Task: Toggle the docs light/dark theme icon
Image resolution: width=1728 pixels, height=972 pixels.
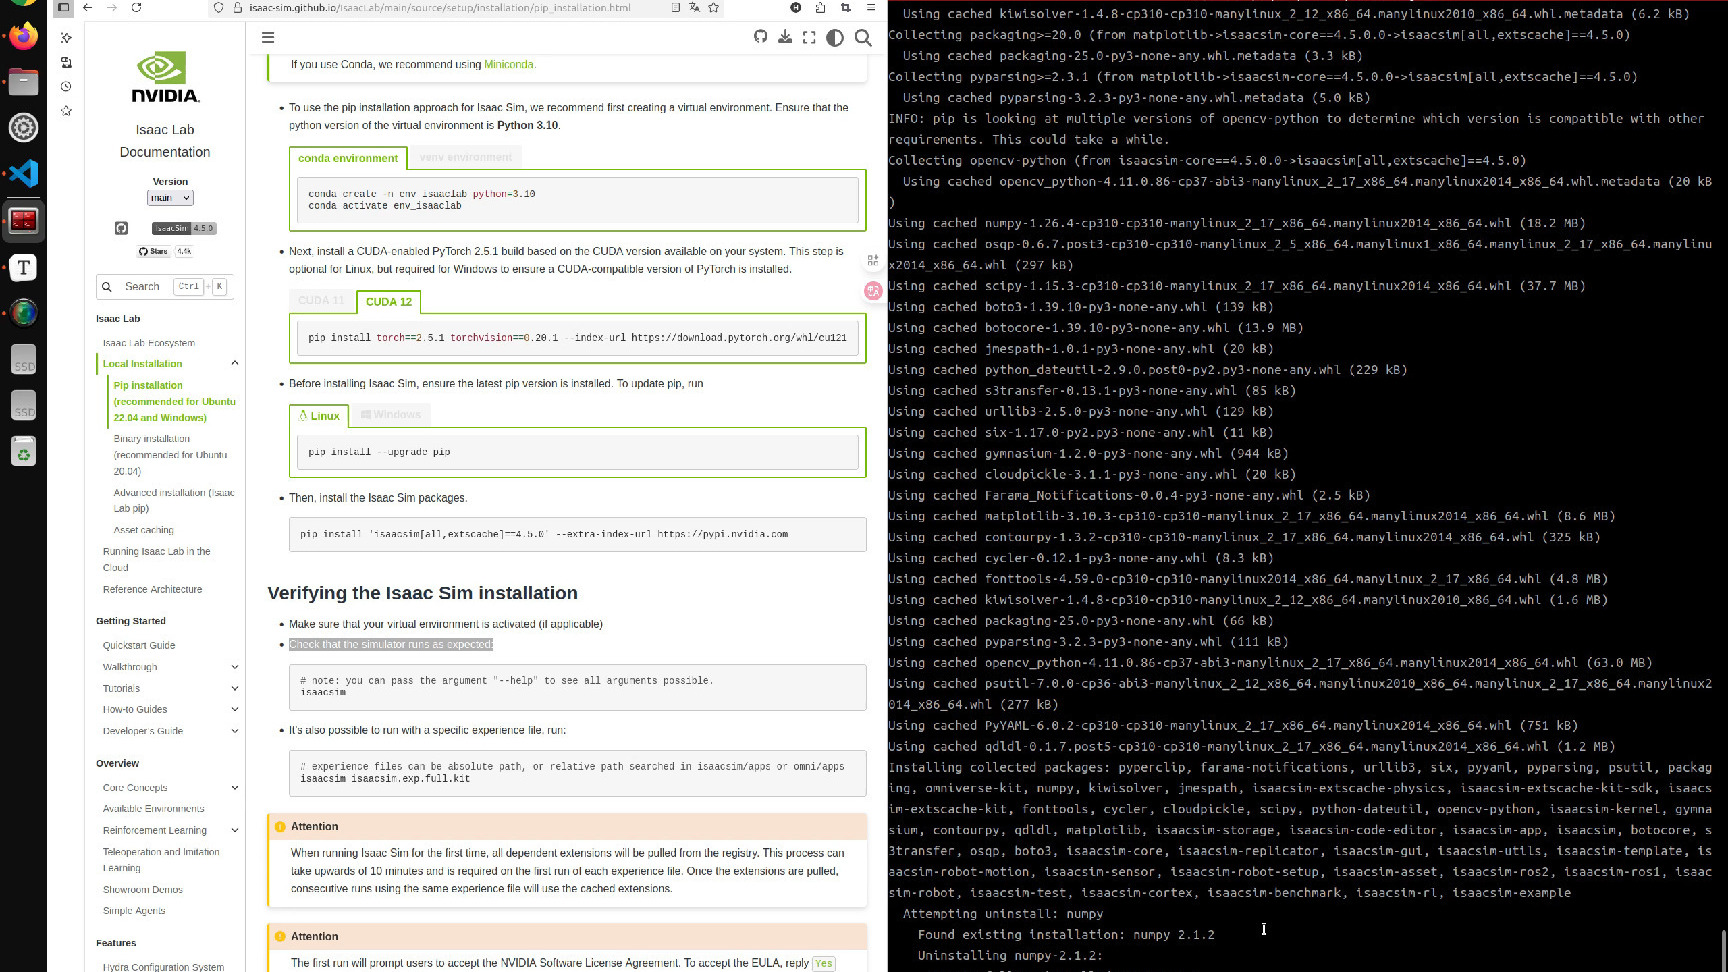Action: click(835, 37)
